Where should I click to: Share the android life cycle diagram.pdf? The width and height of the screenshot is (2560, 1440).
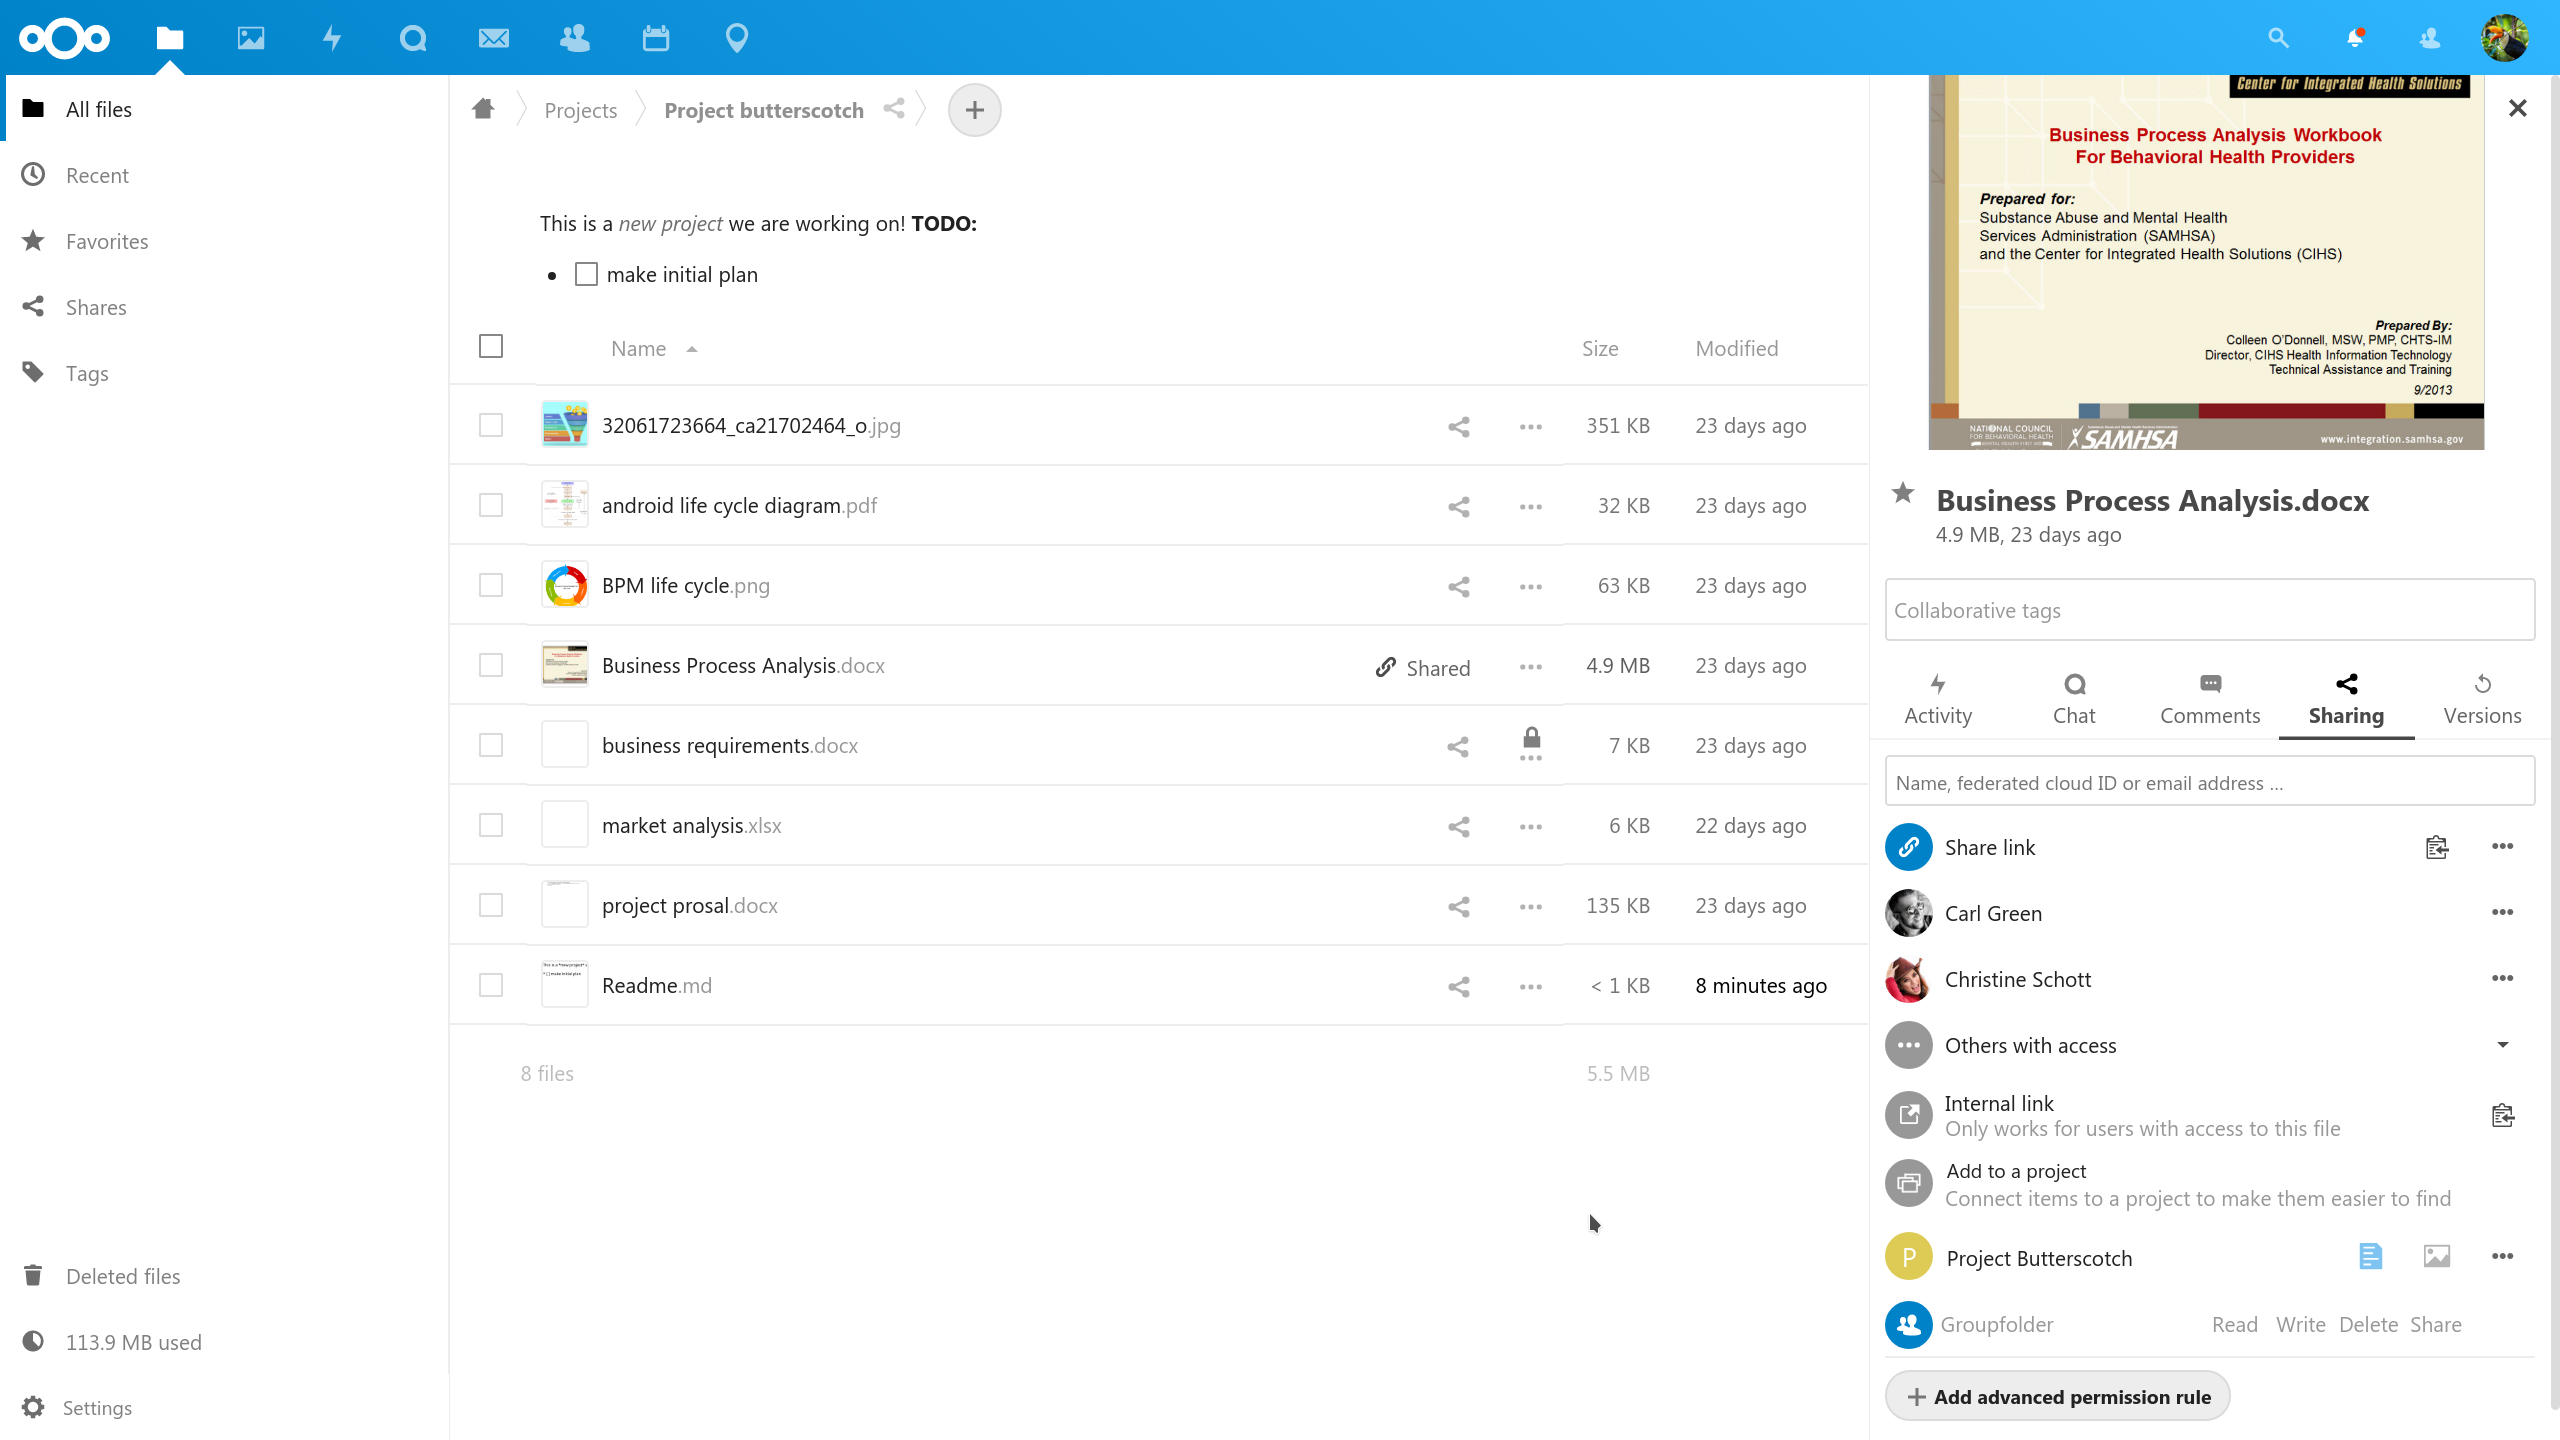click(1459, 506)
